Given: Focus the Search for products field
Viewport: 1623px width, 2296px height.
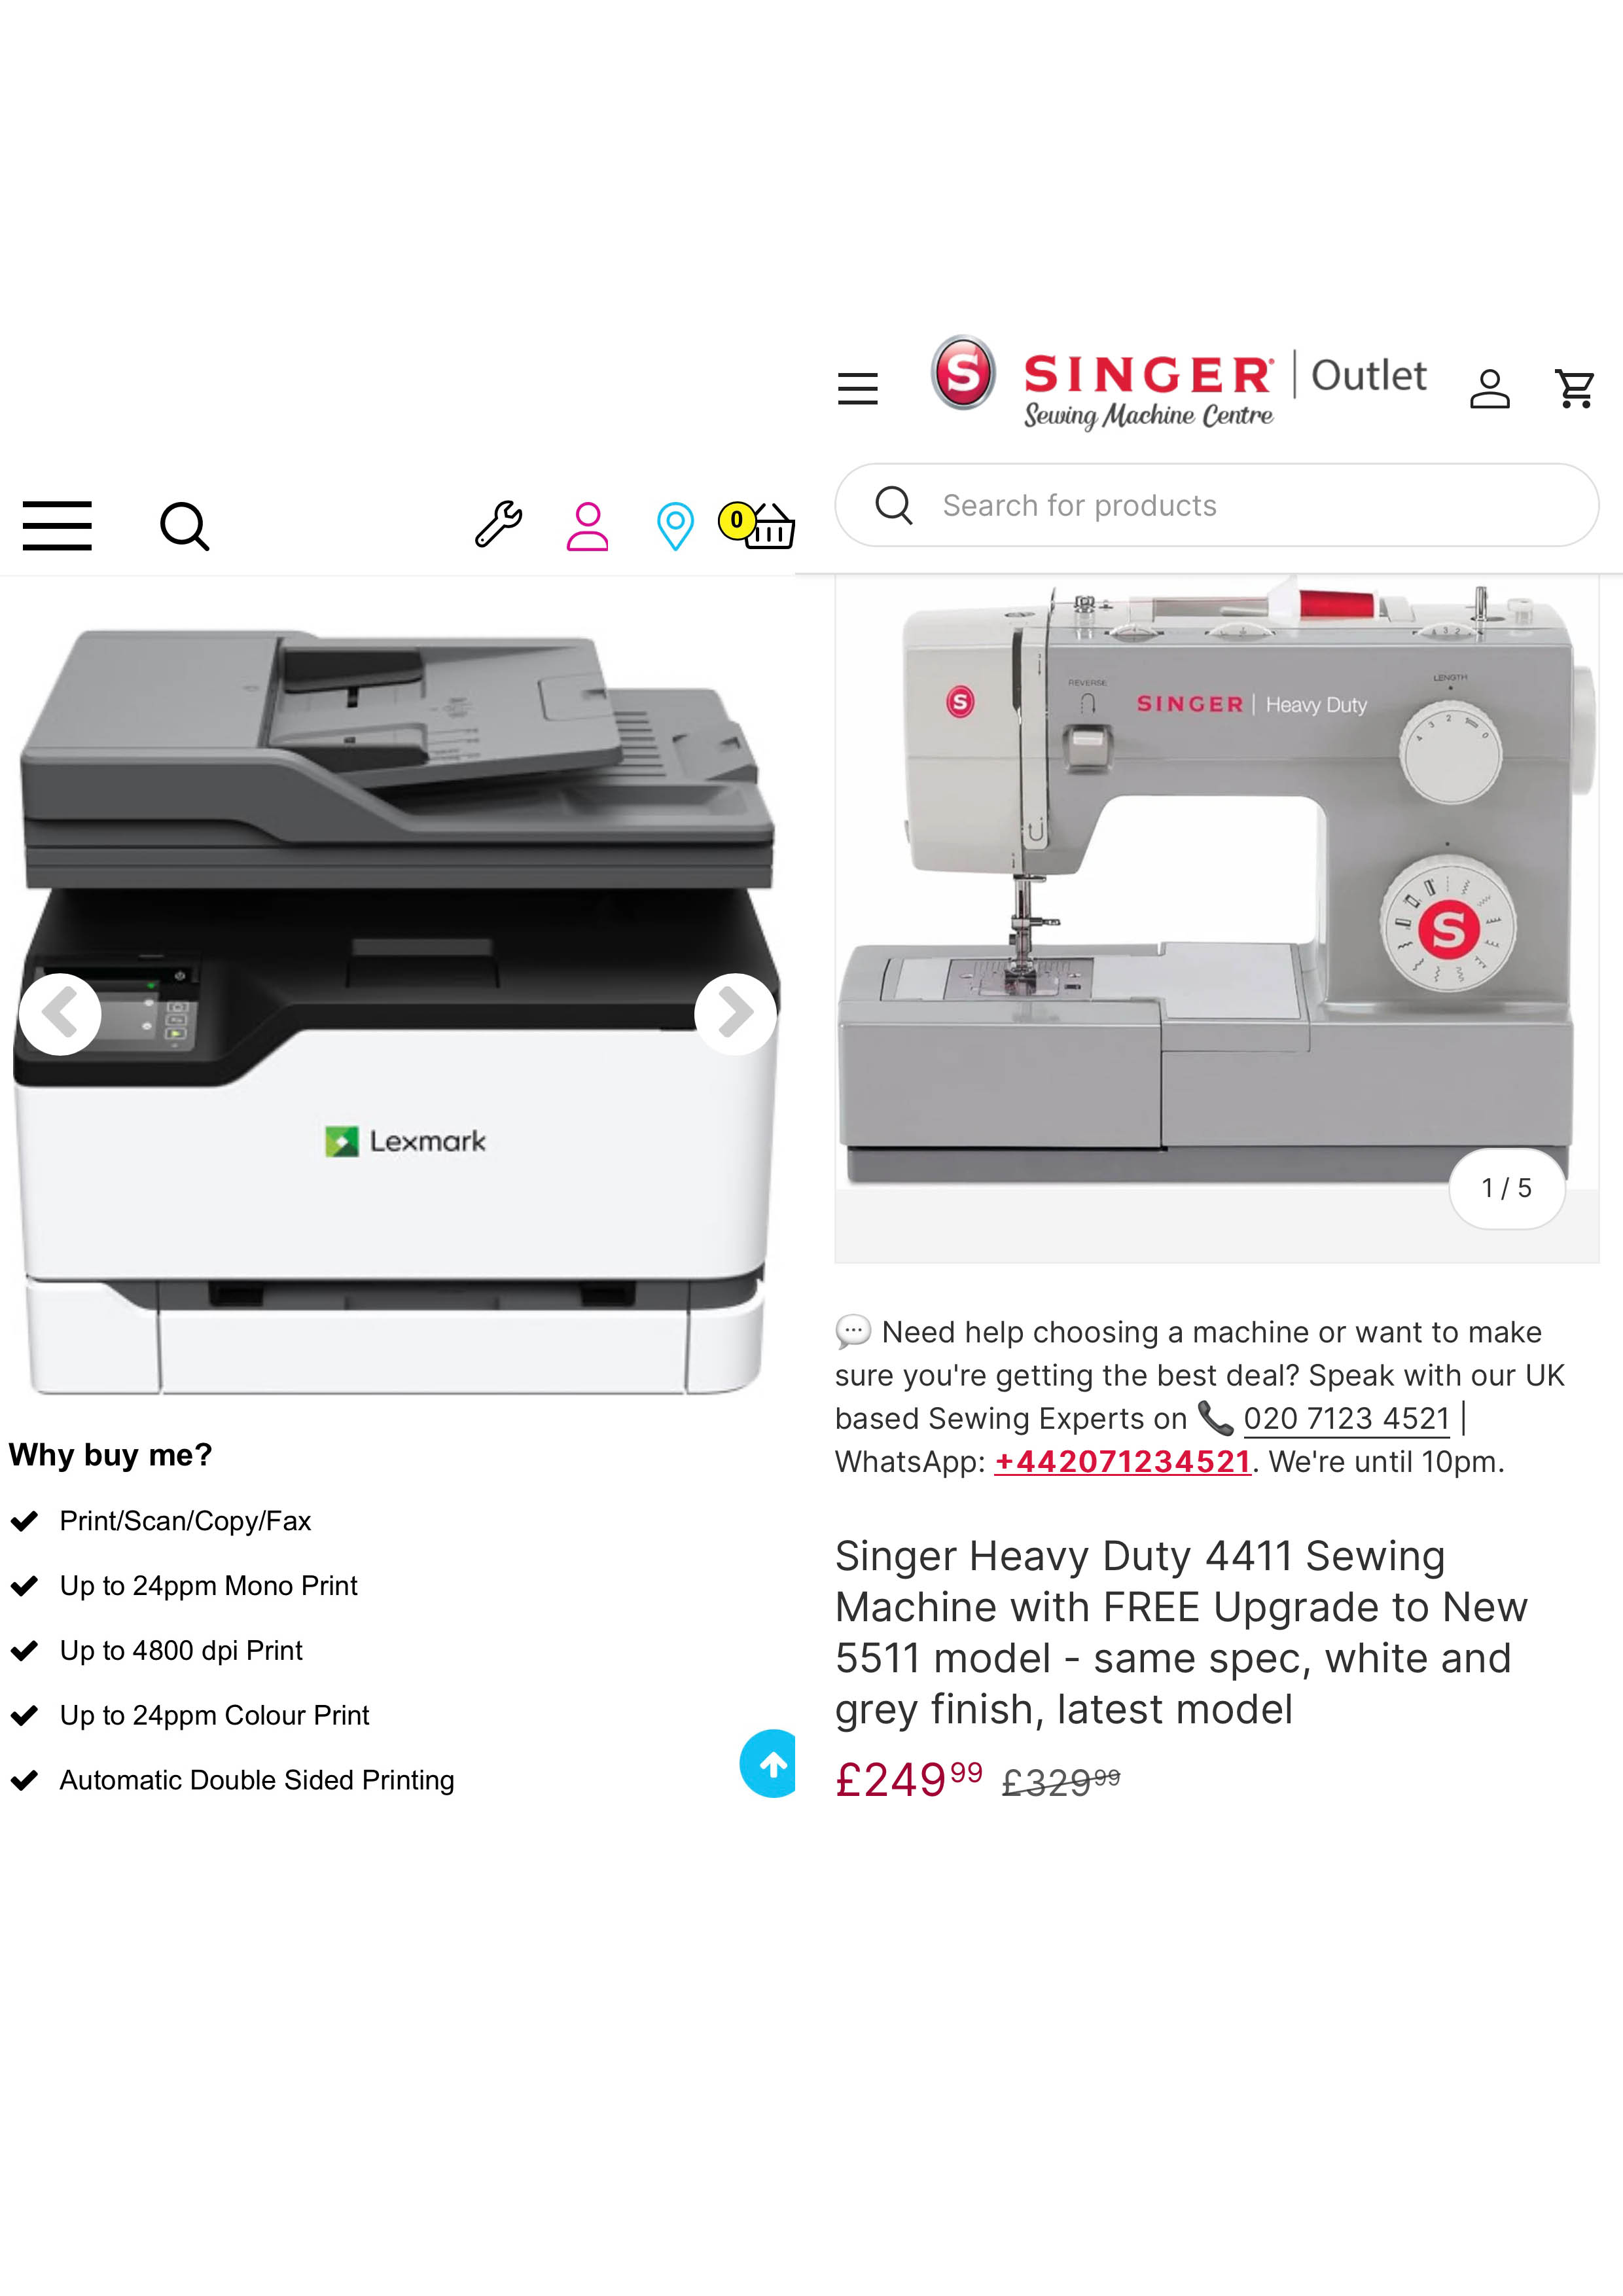Looking at the screenshot, I should [x=1216, y=505].
